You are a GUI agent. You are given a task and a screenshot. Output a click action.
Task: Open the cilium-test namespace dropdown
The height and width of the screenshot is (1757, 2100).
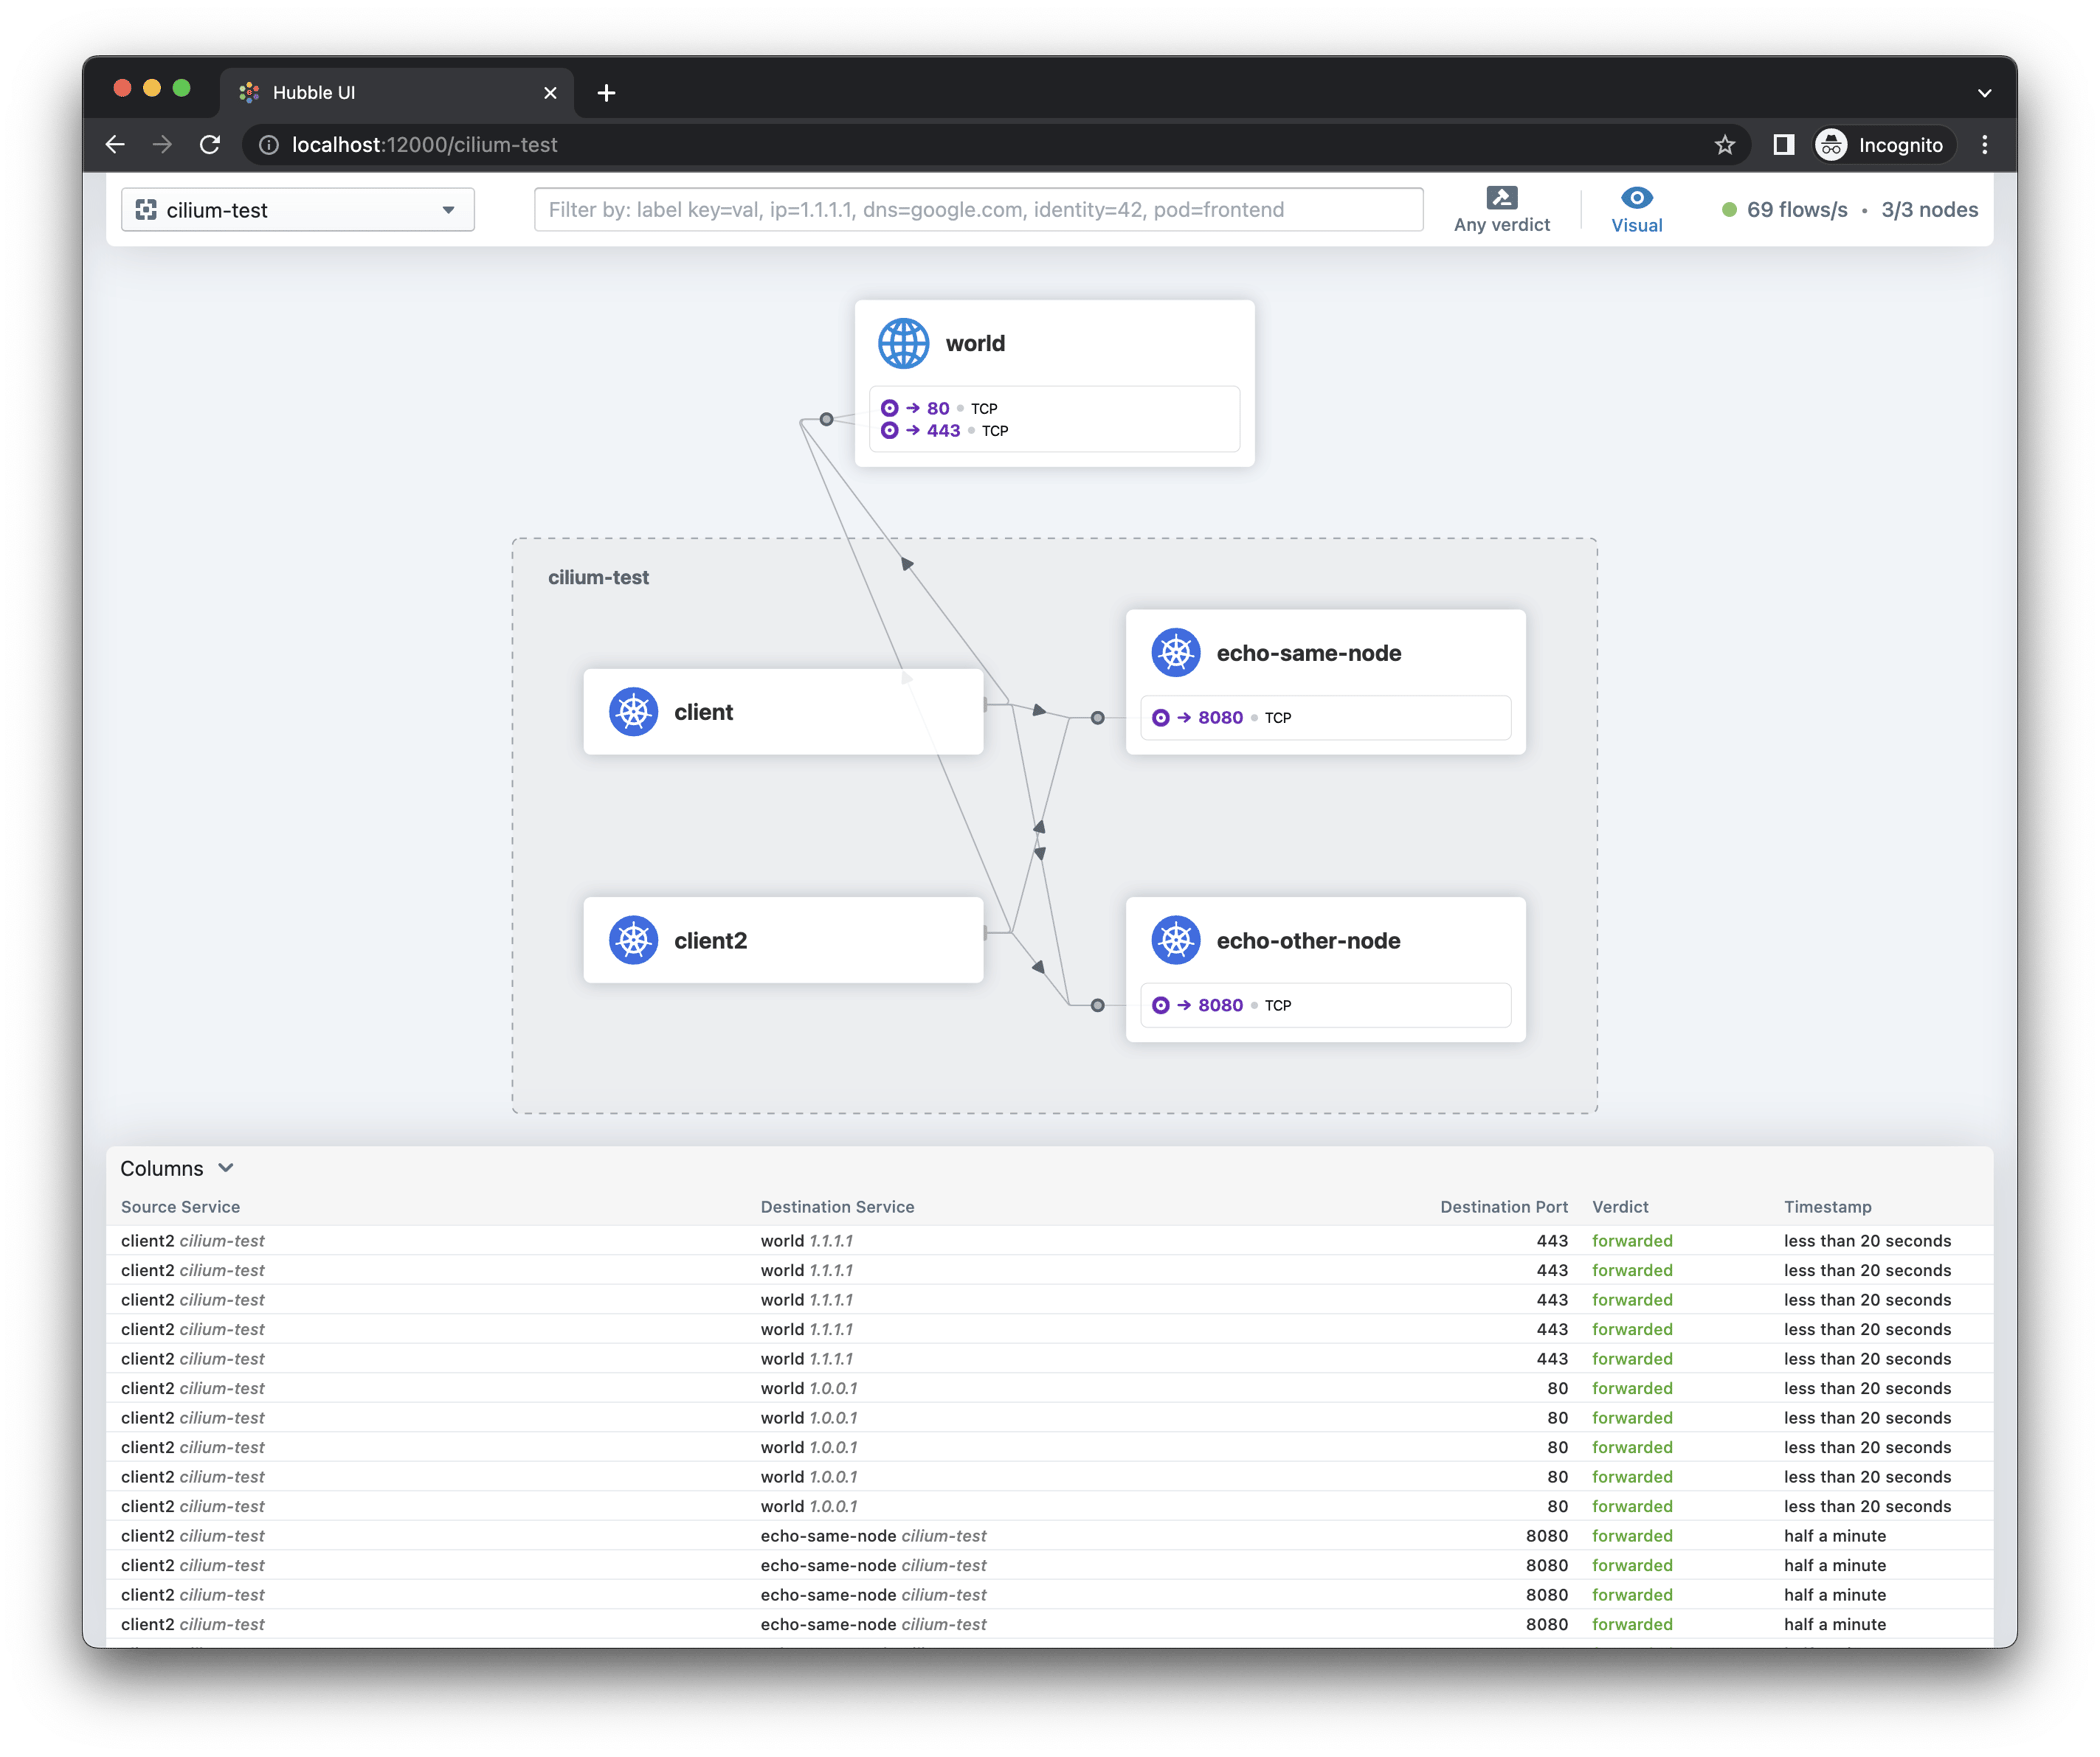pos(297,210)
